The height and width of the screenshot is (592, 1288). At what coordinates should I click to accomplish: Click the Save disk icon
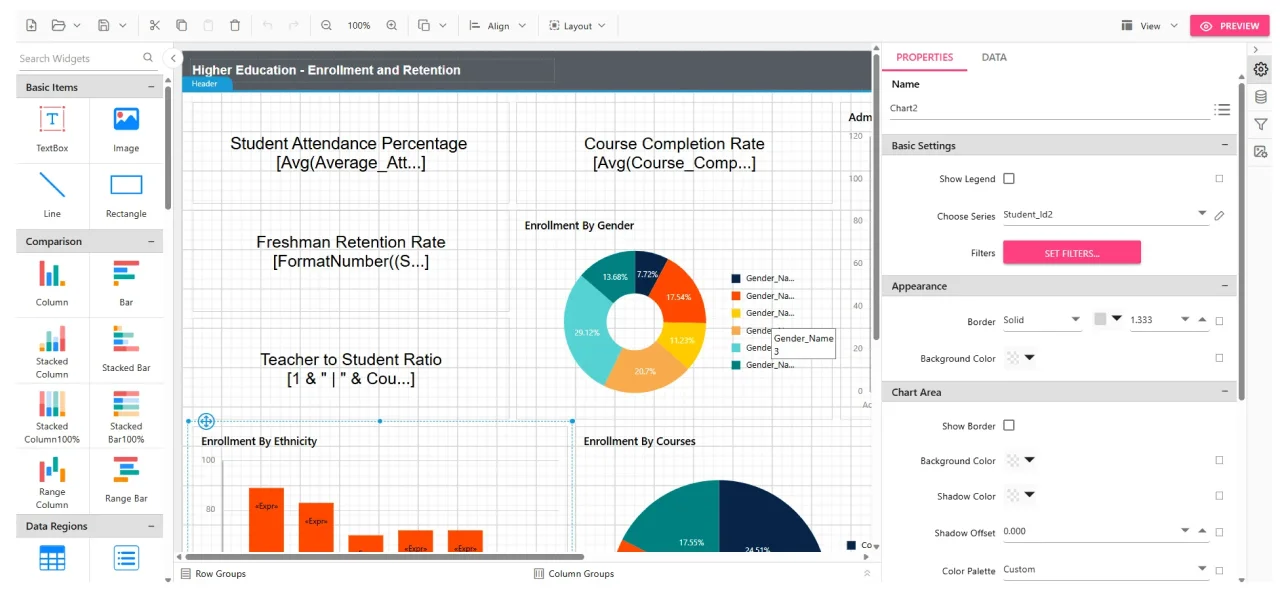[x=104, y=25]
